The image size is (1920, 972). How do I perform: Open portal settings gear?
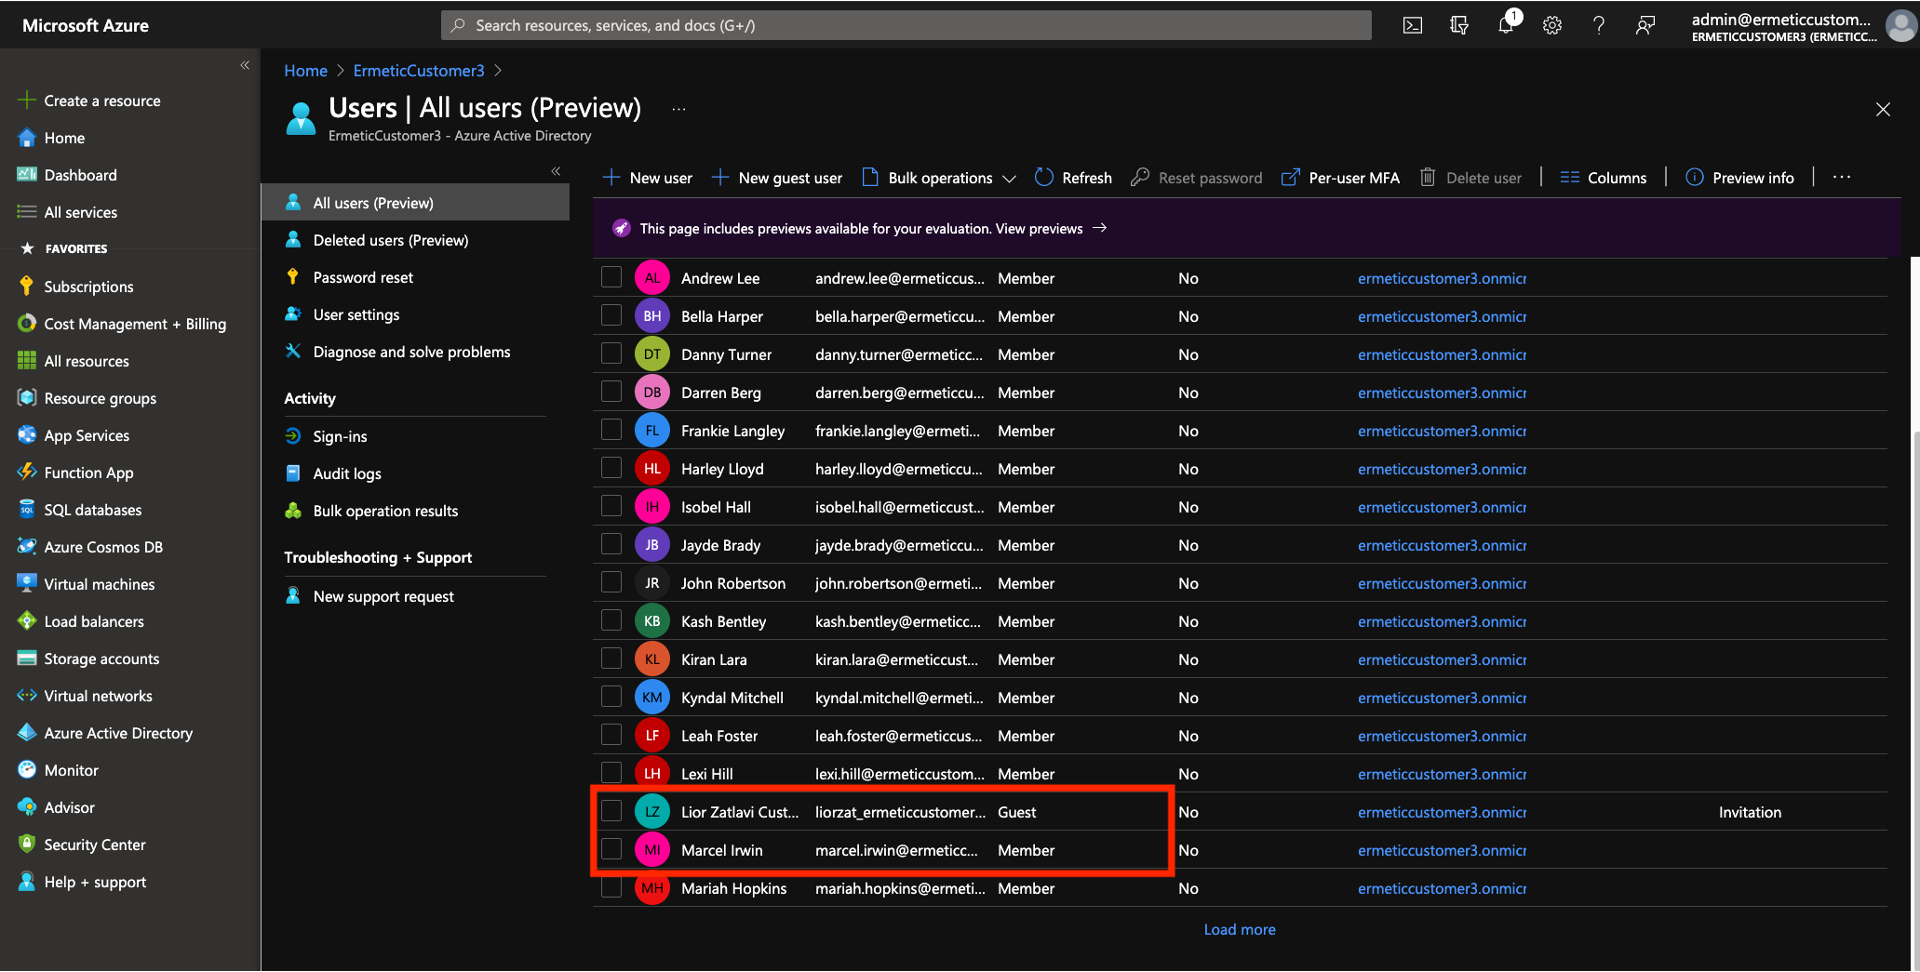pos(1552,26)
